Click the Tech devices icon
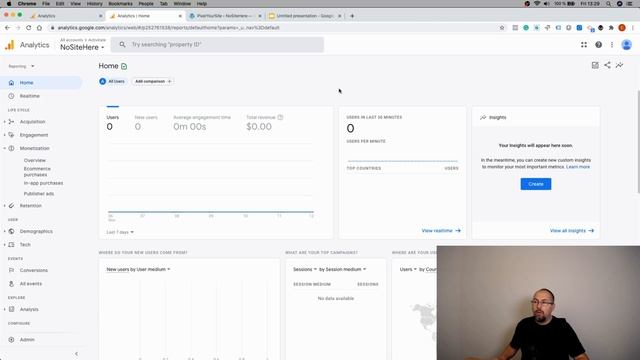Viewport: 640px width, 360px height. pos(11,244)
